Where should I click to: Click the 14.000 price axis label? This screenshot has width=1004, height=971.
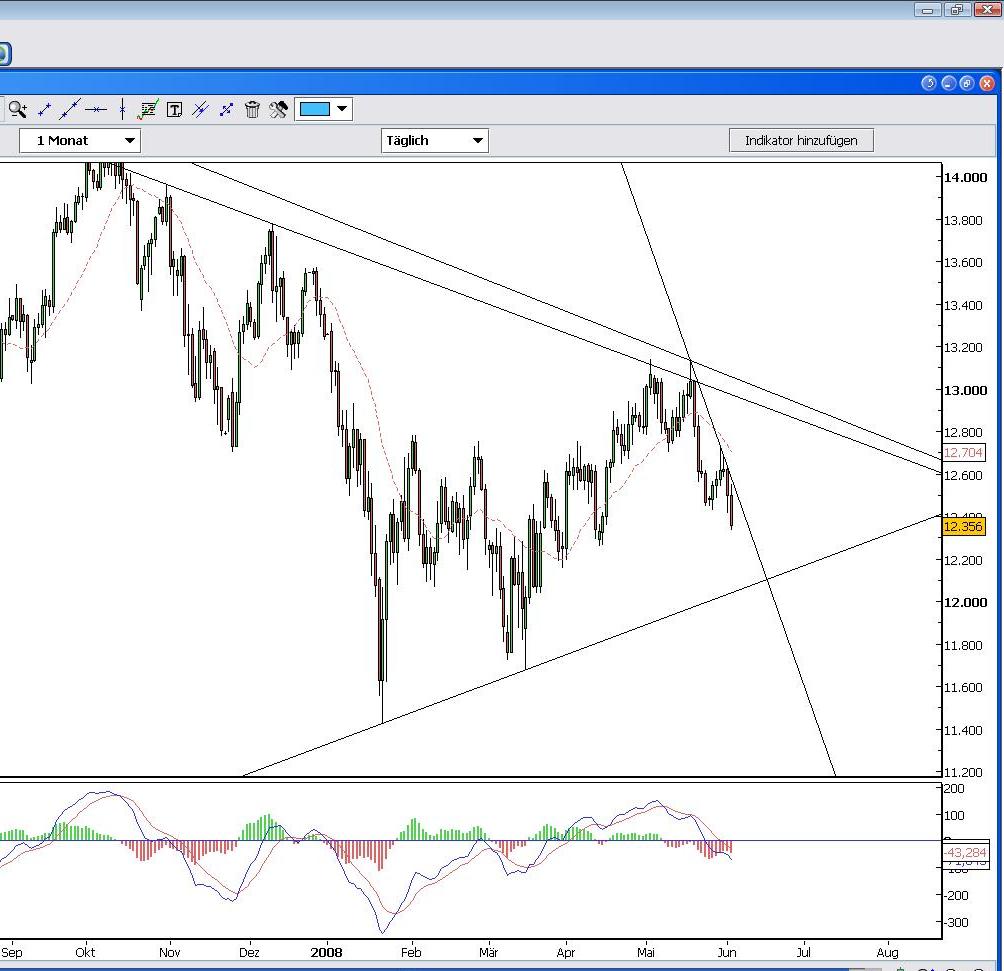[x=966, y=177]
